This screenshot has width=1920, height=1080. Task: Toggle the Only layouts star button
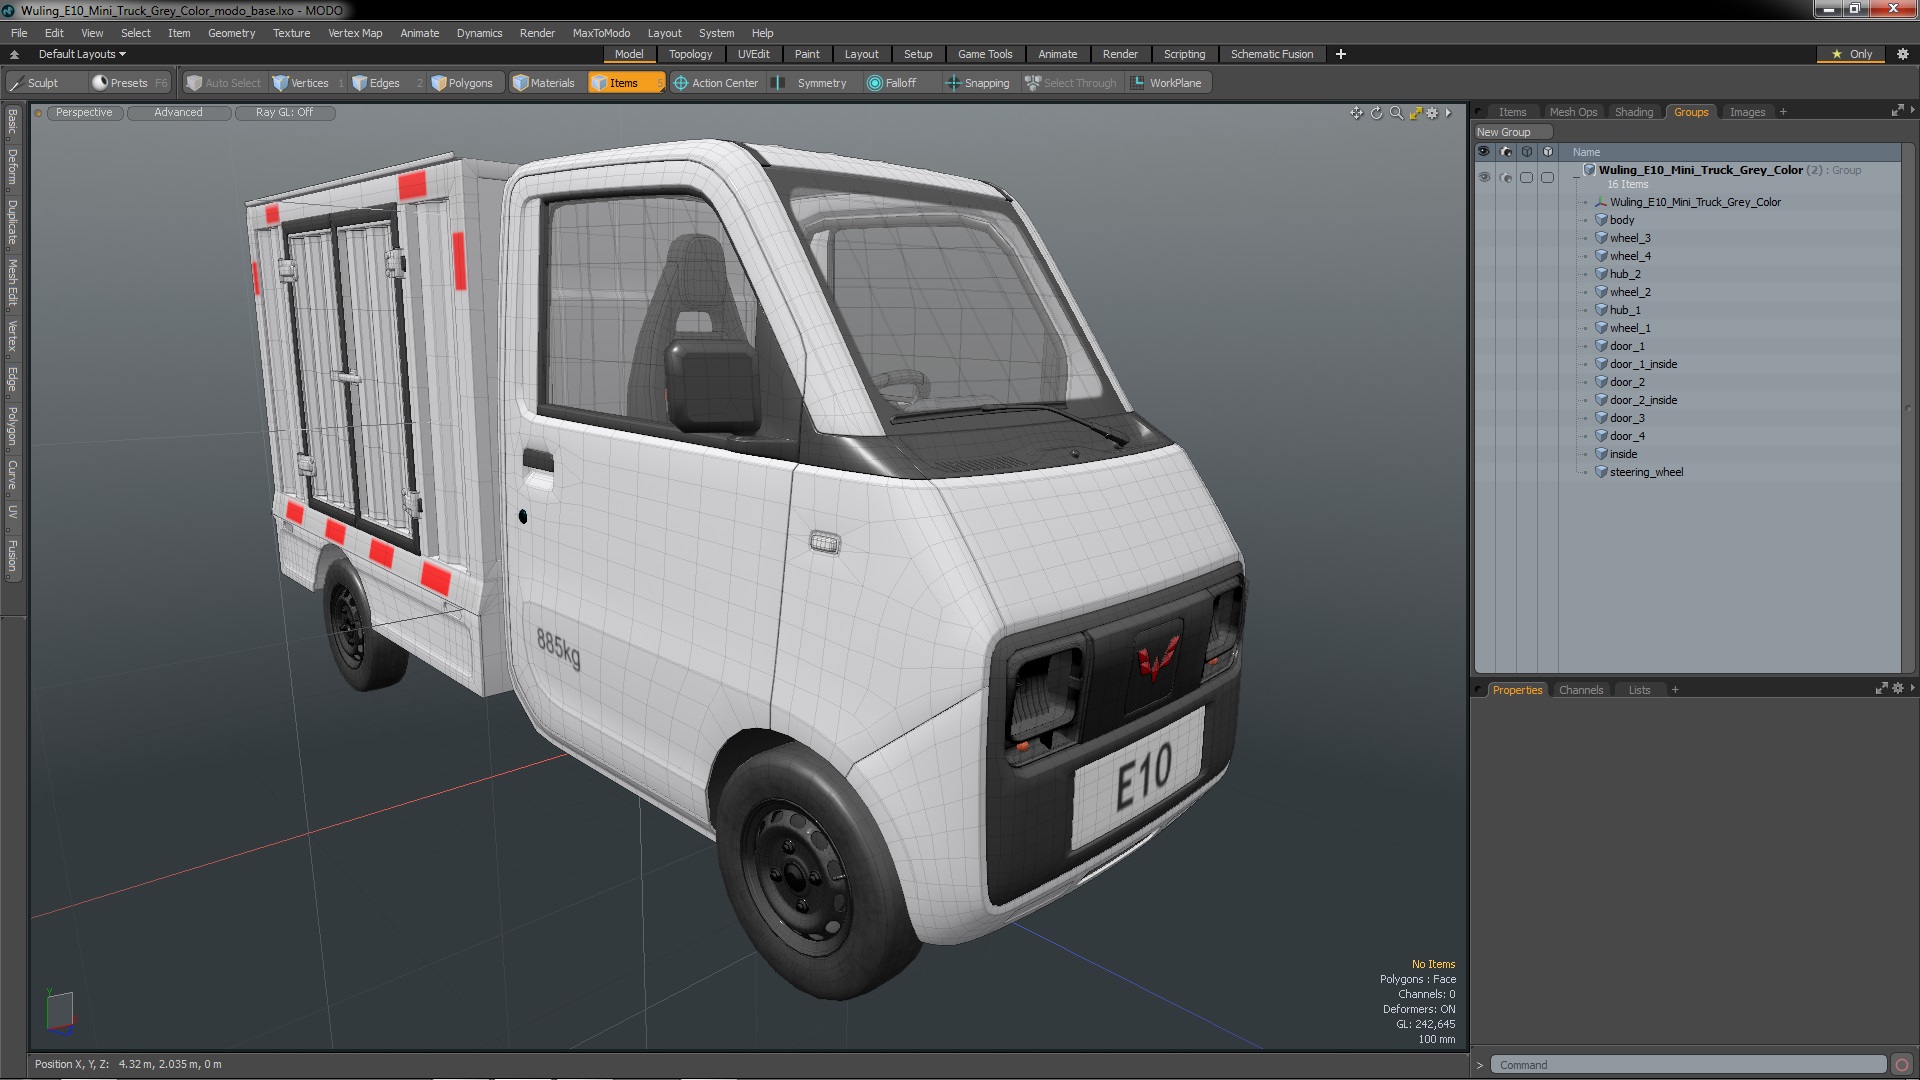(1852, 54)
